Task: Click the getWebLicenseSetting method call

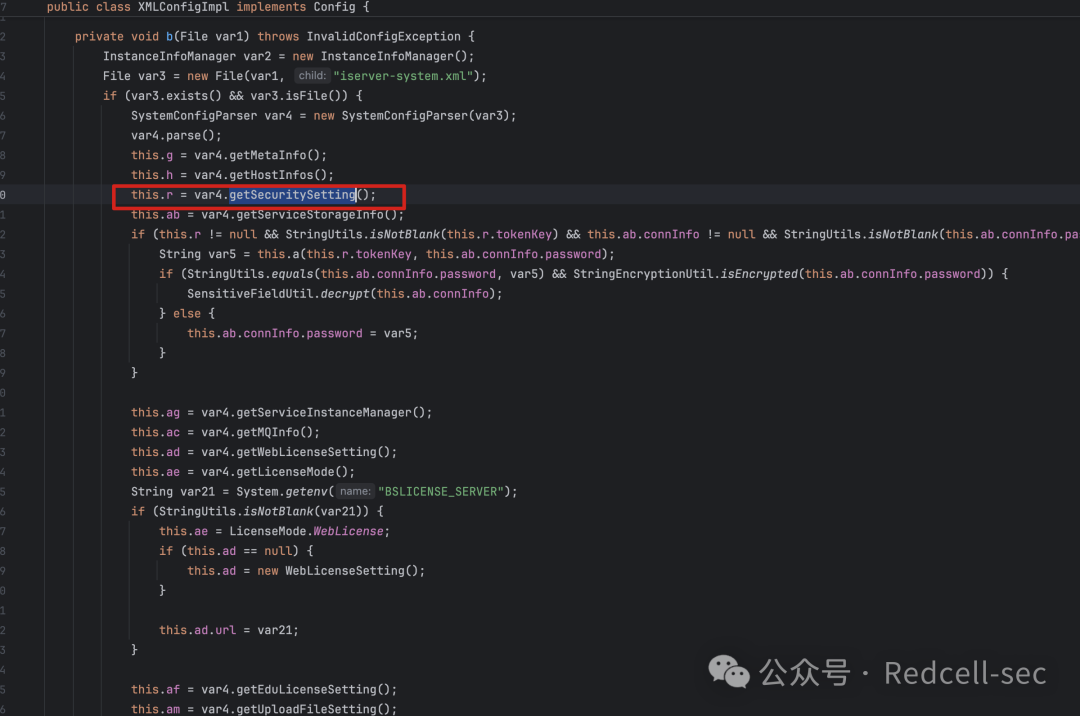Action: pyautogui.click(x=306, y=452)
